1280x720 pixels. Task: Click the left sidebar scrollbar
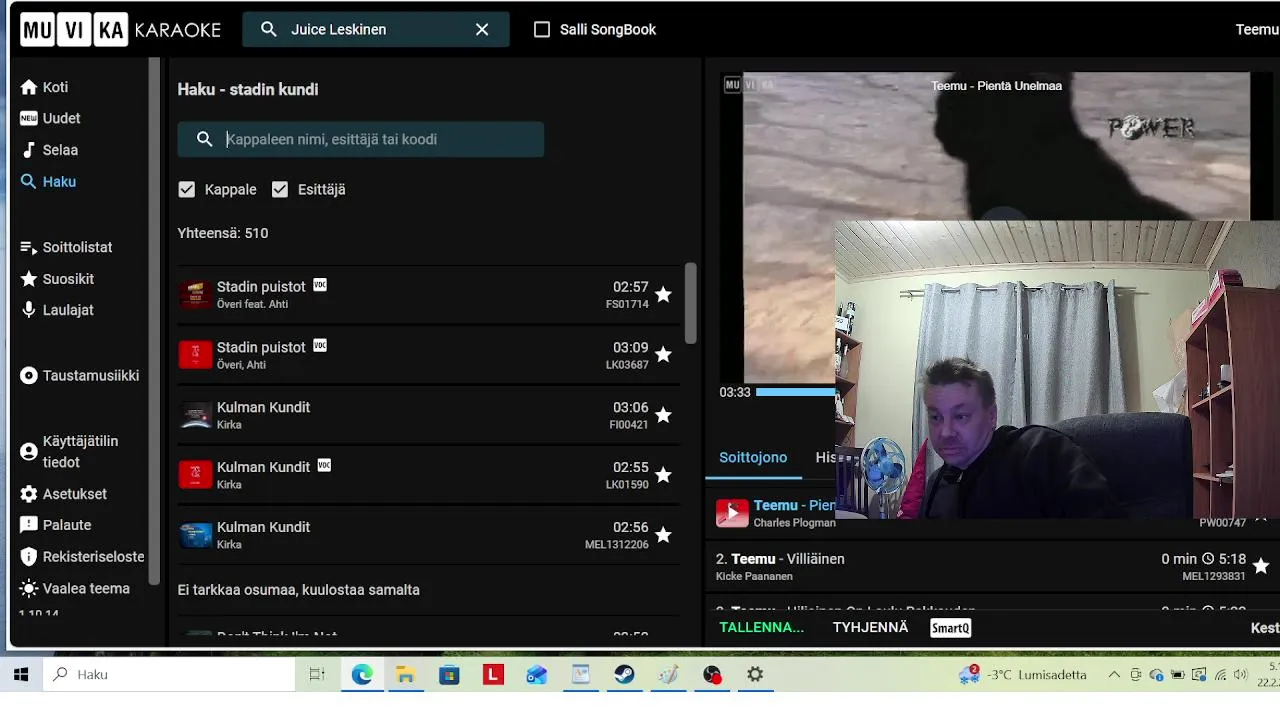(154, 320)
